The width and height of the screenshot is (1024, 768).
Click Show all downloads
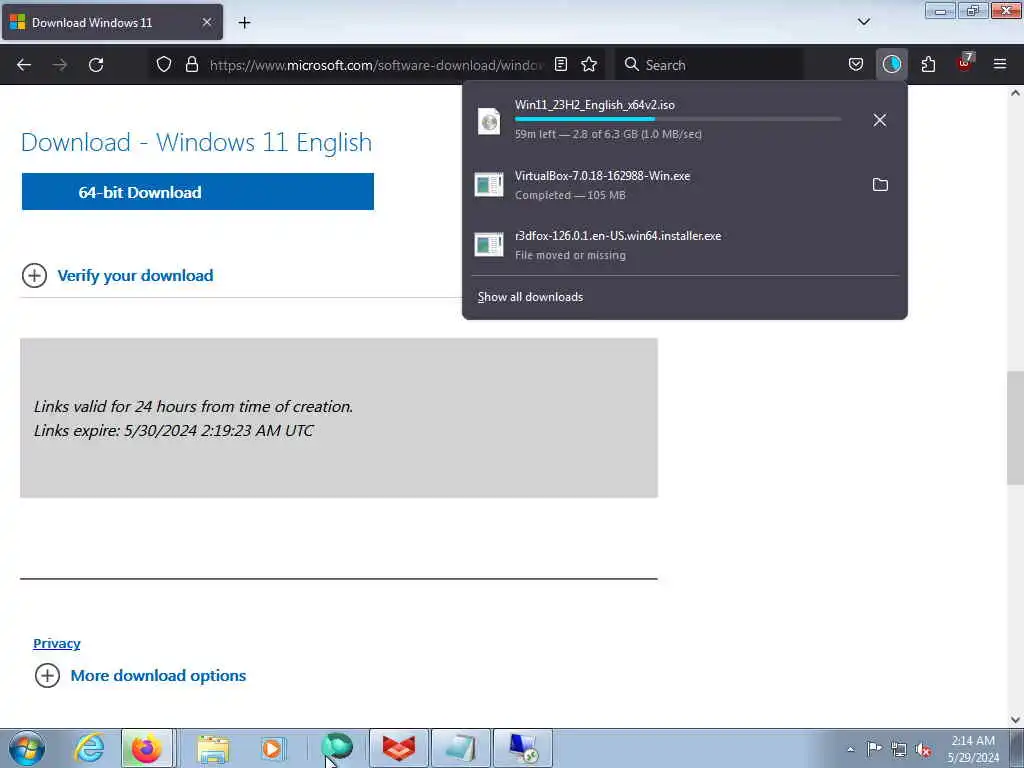tap(530, 297)
